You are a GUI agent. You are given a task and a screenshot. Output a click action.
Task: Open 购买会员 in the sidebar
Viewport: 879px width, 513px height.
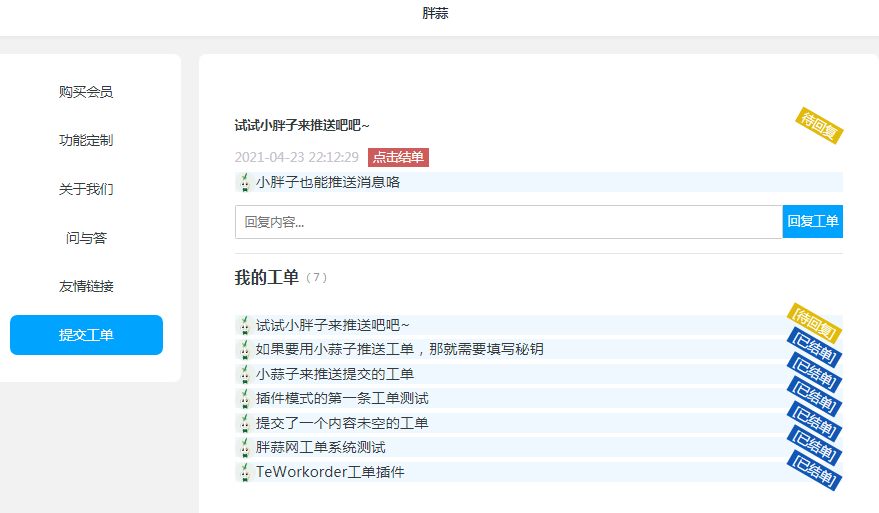[x=86, y=92]
